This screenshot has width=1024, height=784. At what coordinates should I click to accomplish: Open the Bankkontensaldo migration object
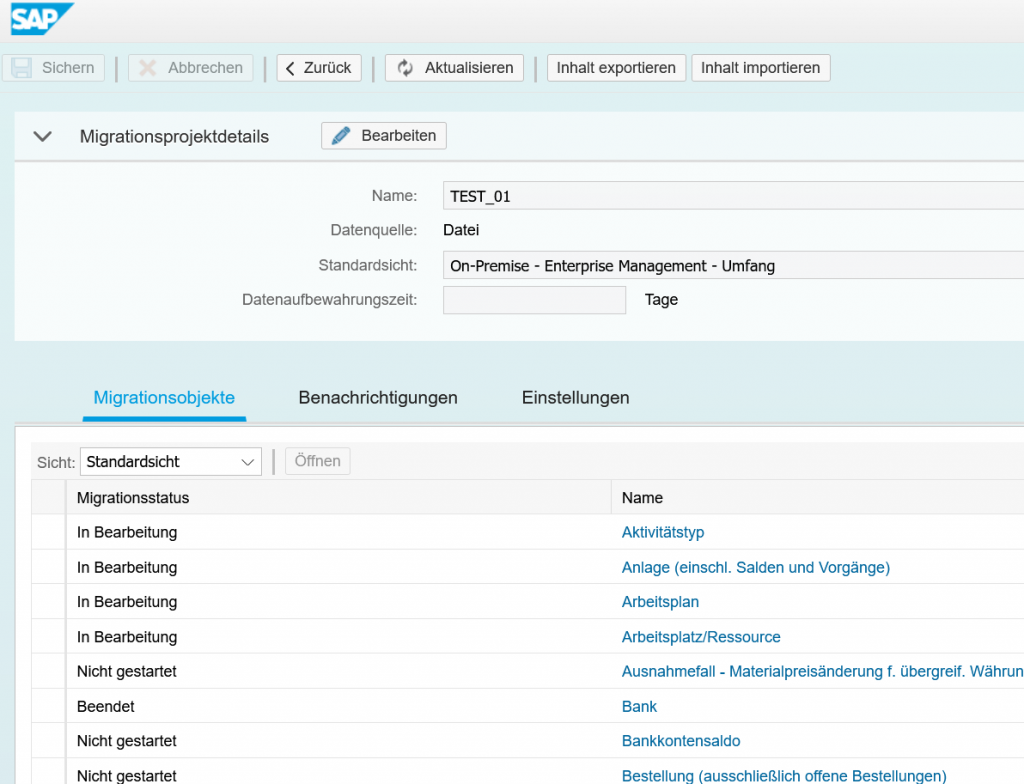[x=681, y=741]
